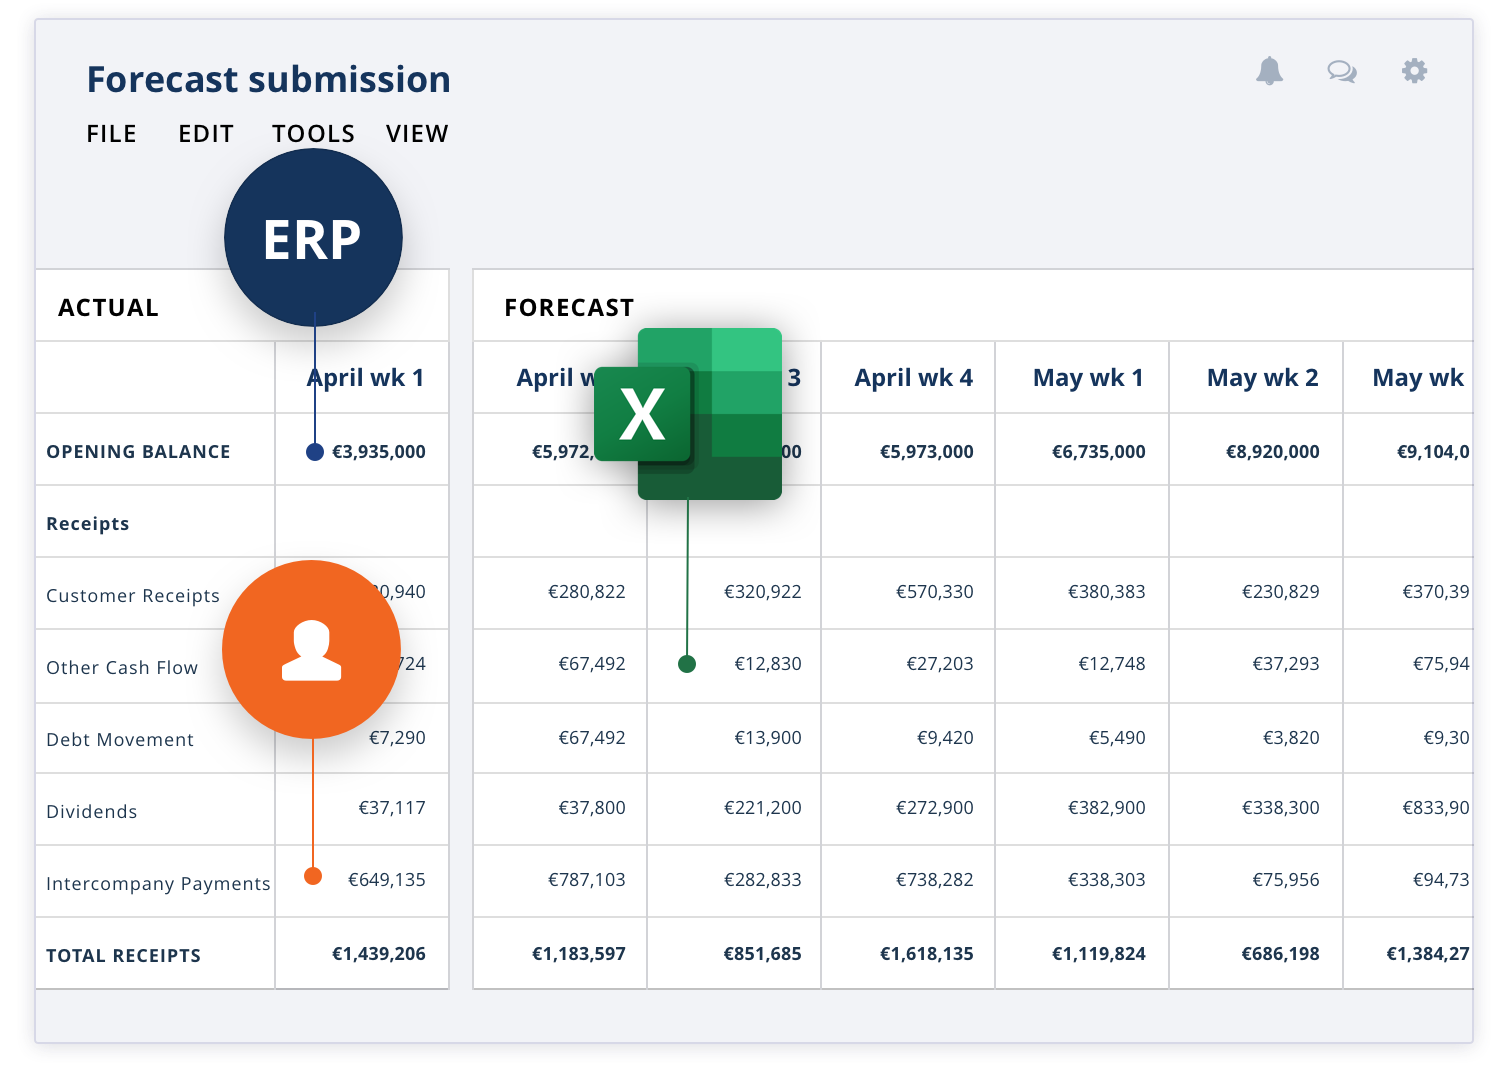Click the ERP circle badge
The width and height of the screenshot is (1494, 1066).
[x=313, y=238]
